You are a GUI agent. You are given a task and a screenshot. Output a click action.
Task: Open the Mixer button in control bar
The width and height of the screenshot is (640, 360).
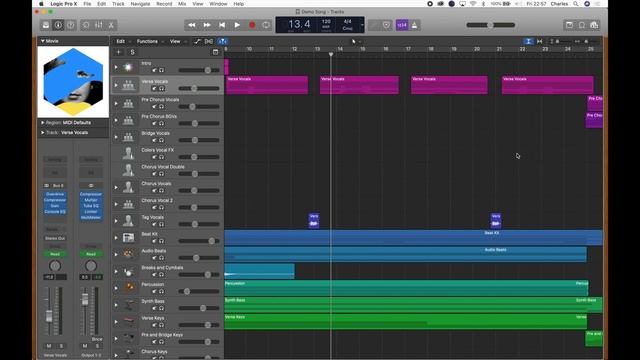99,25
